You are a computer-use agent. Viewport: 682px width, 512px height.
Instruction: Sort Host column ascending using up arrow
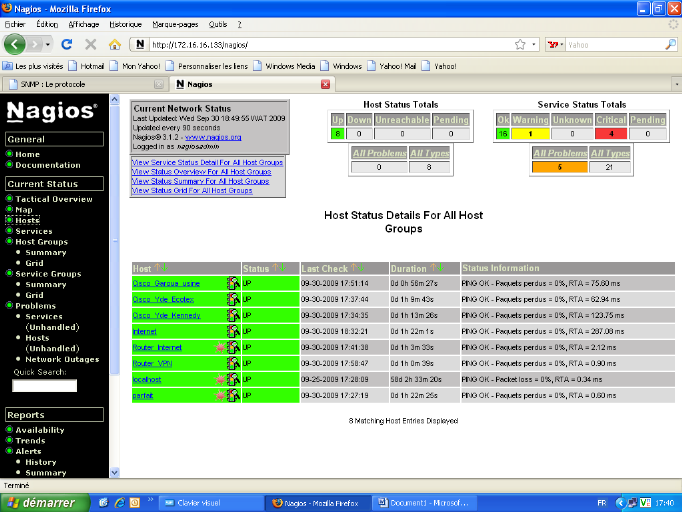156,268
